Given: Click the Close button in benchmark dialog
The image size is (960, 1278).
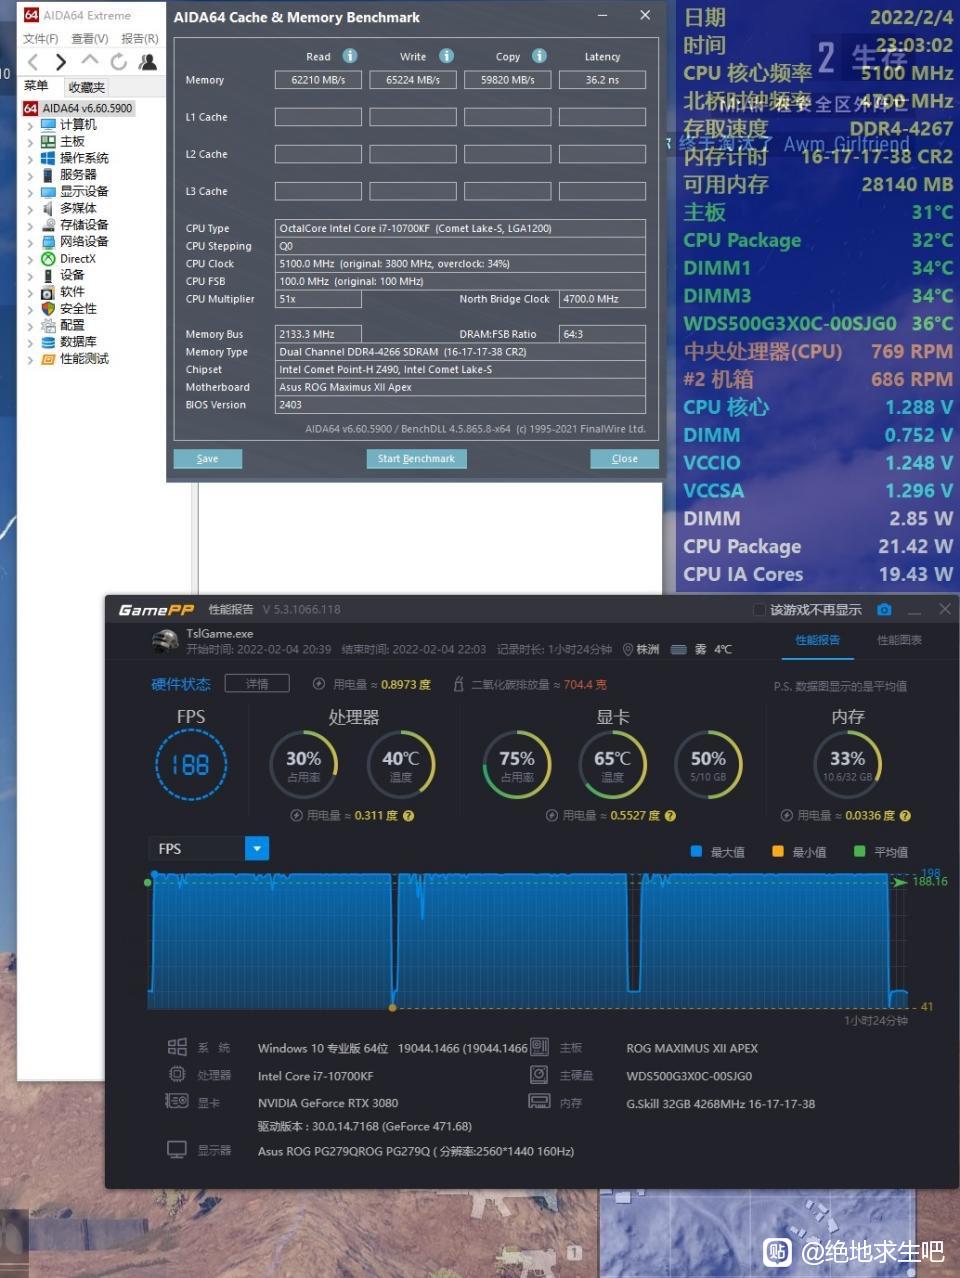Looking at the screenshot, I should click(625, 459).
